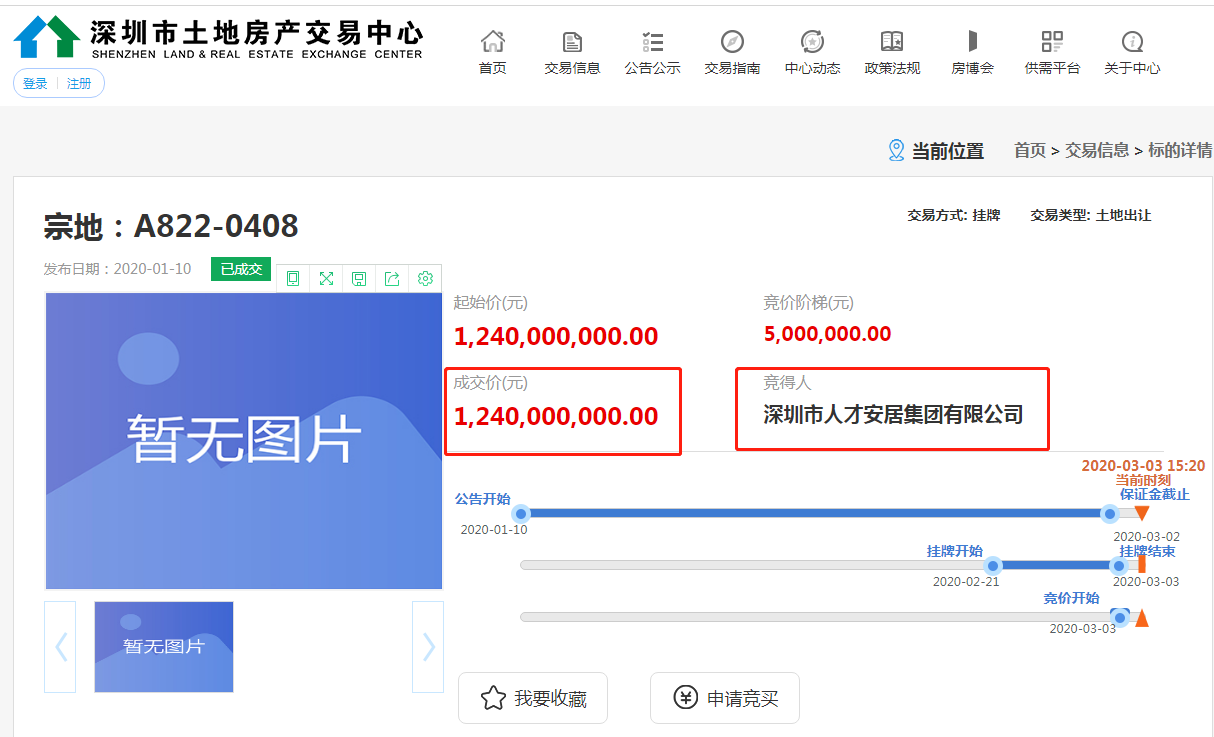Image resolution: width=1214 pixels, height=737 pixels.
Task: Click the fullscreen expand icon above image
Action: coord(326,278)
